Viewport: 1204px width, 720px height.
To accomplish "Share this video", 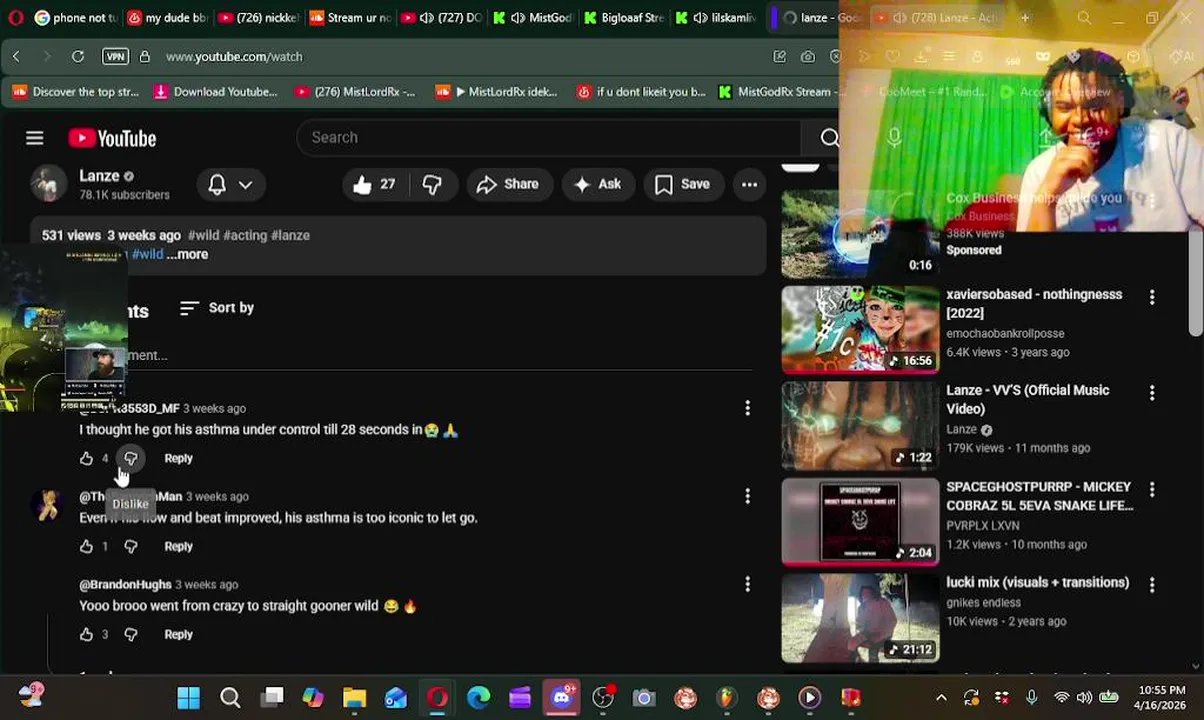I will (x=508, y=184).
